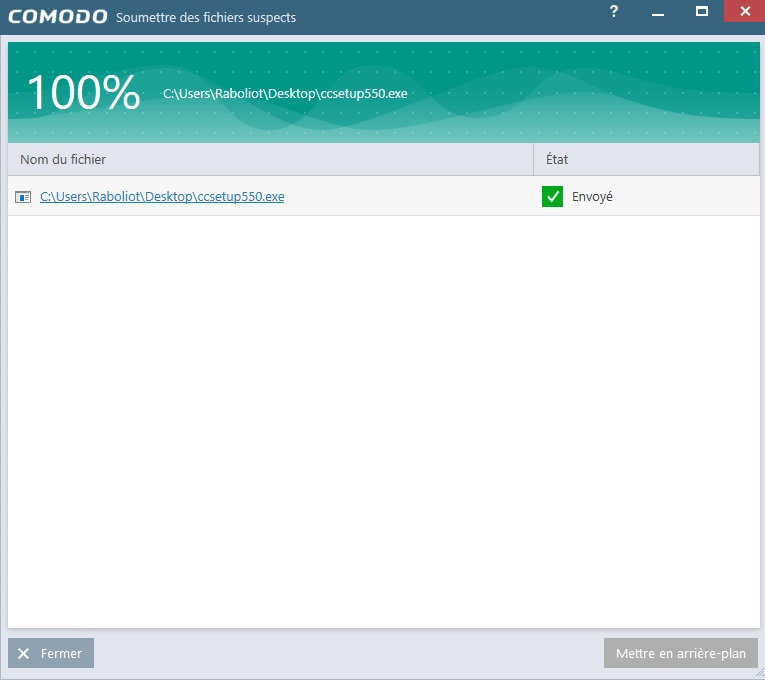The height and width of the screenshot is (680, 765).
Task: Sort by Nom du fichier column header
Action: click(x=270, y=159)
